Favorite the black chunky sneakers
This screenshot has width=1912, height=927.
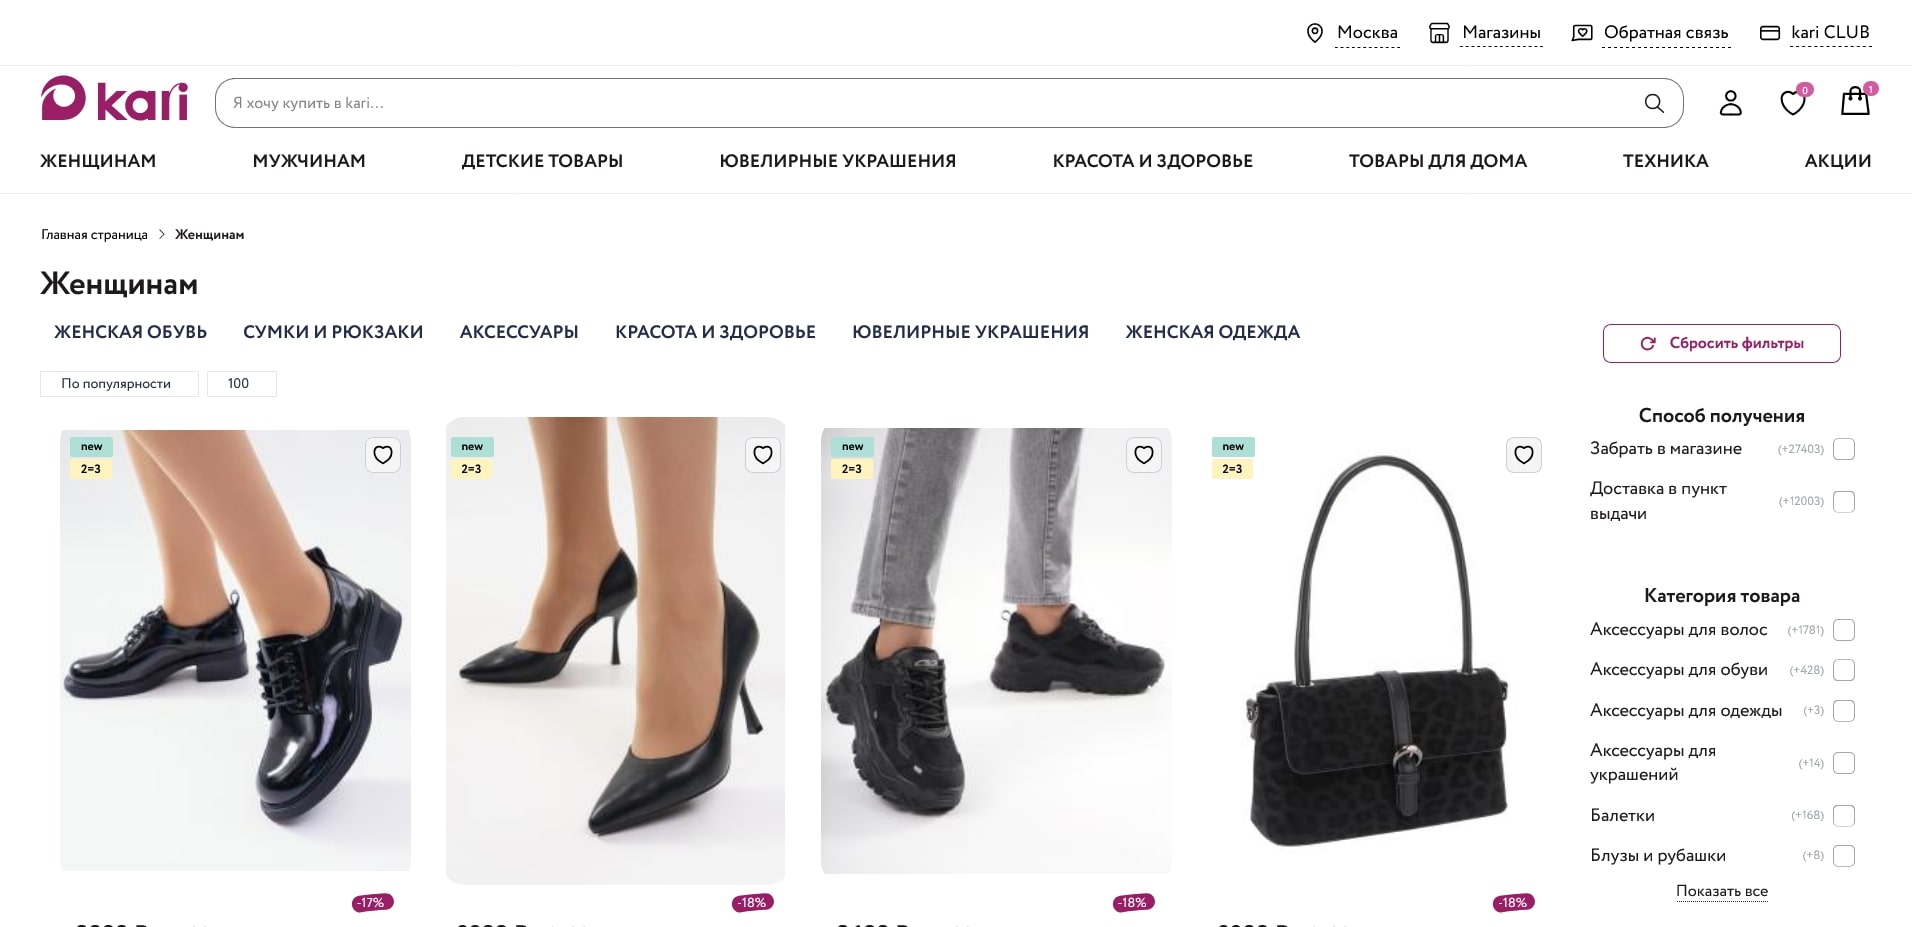click(x=1144, y=455)
